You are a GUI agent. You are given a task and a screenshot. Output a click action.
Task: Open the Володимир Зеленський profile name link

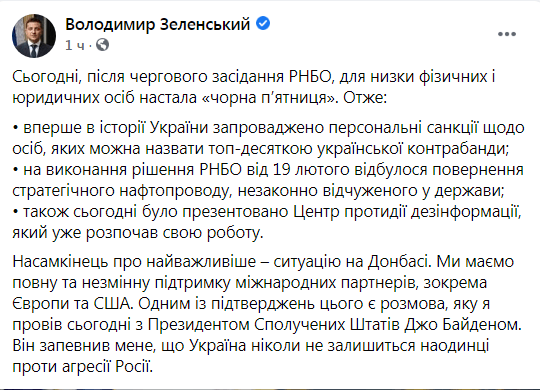(158, 24)
